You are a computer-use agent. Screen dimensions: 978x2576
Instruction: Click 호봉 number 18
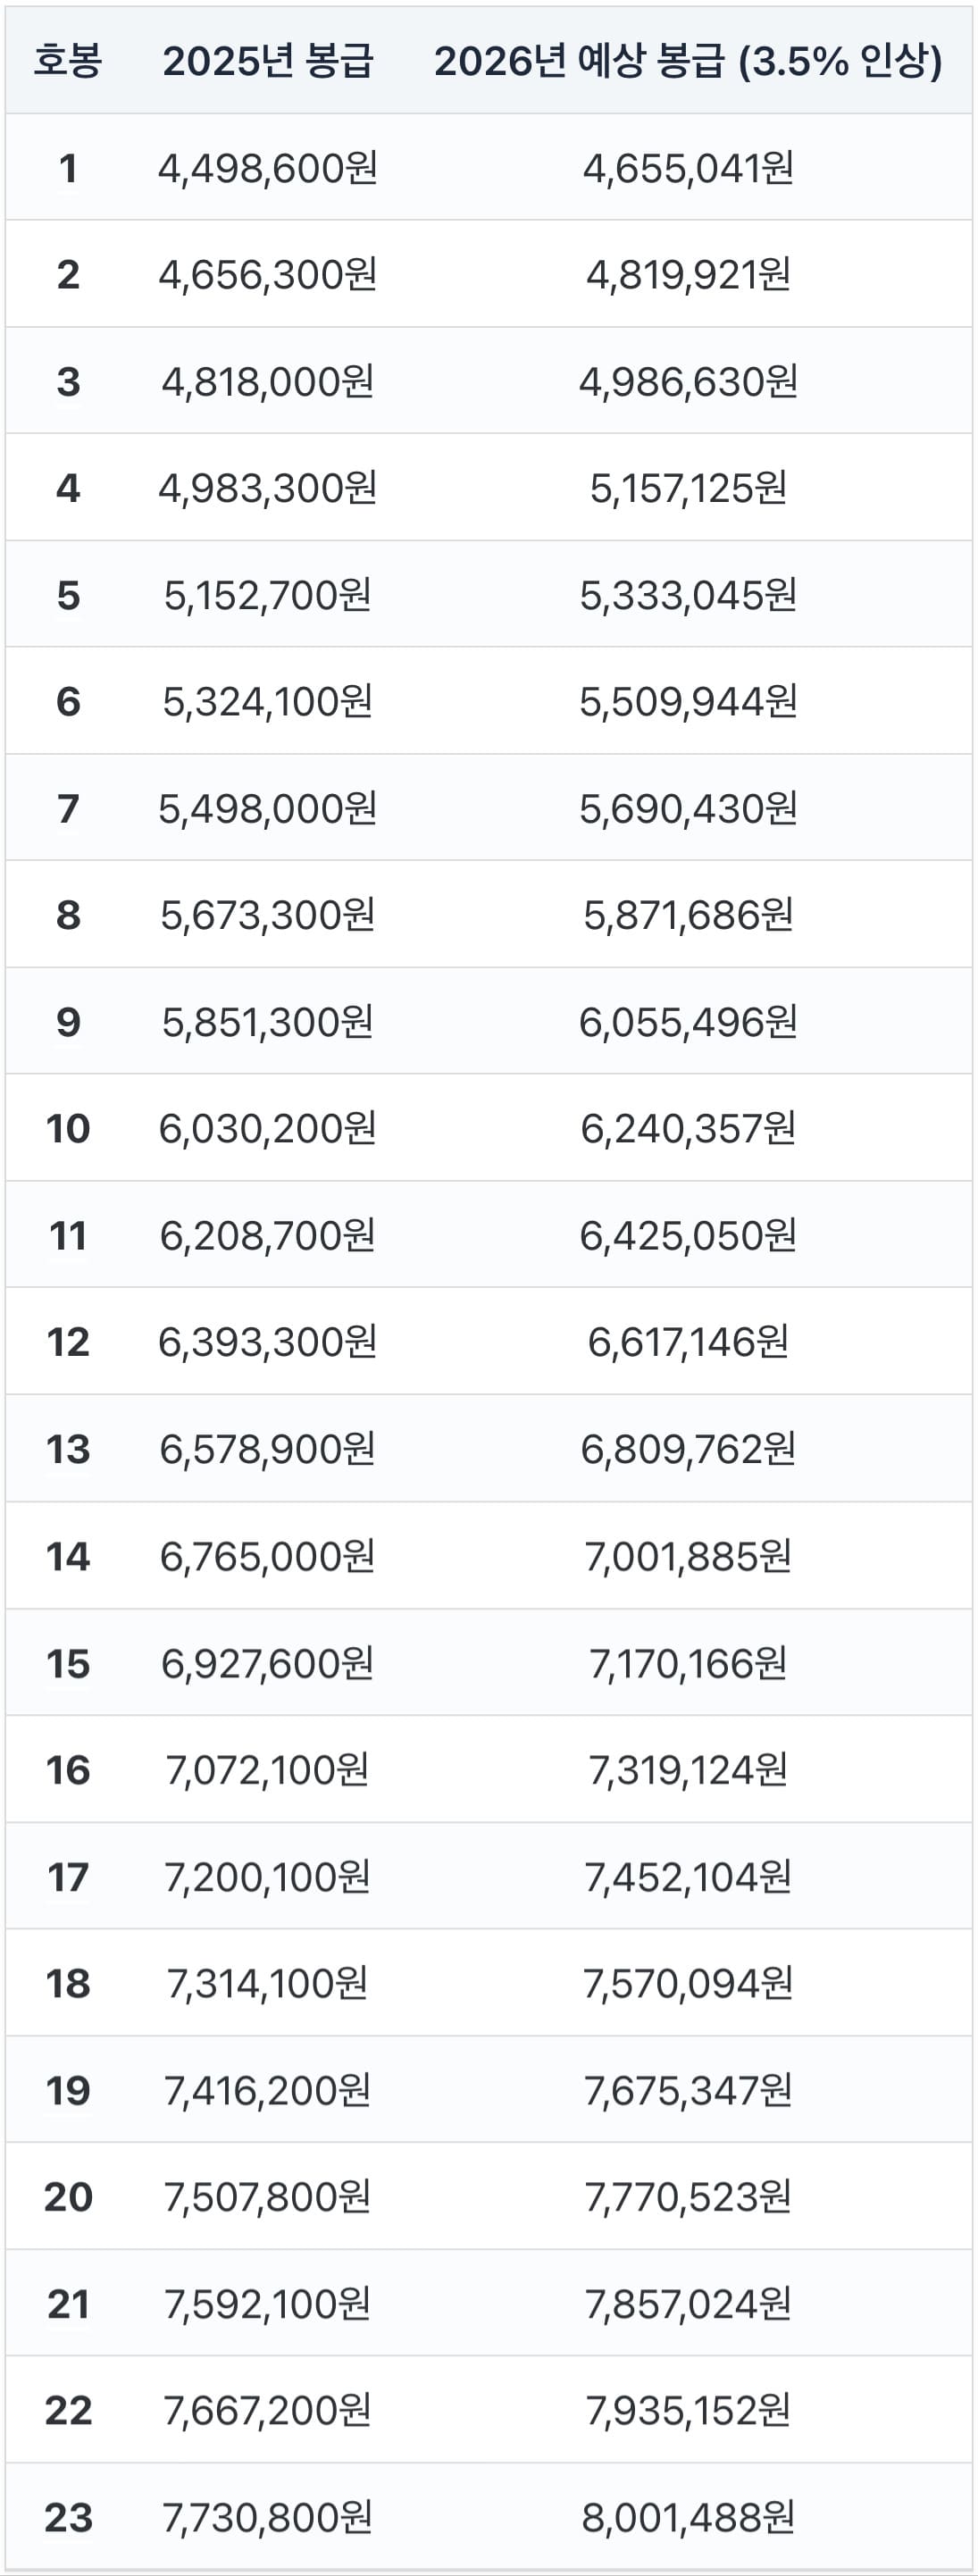coord(67,1983)
